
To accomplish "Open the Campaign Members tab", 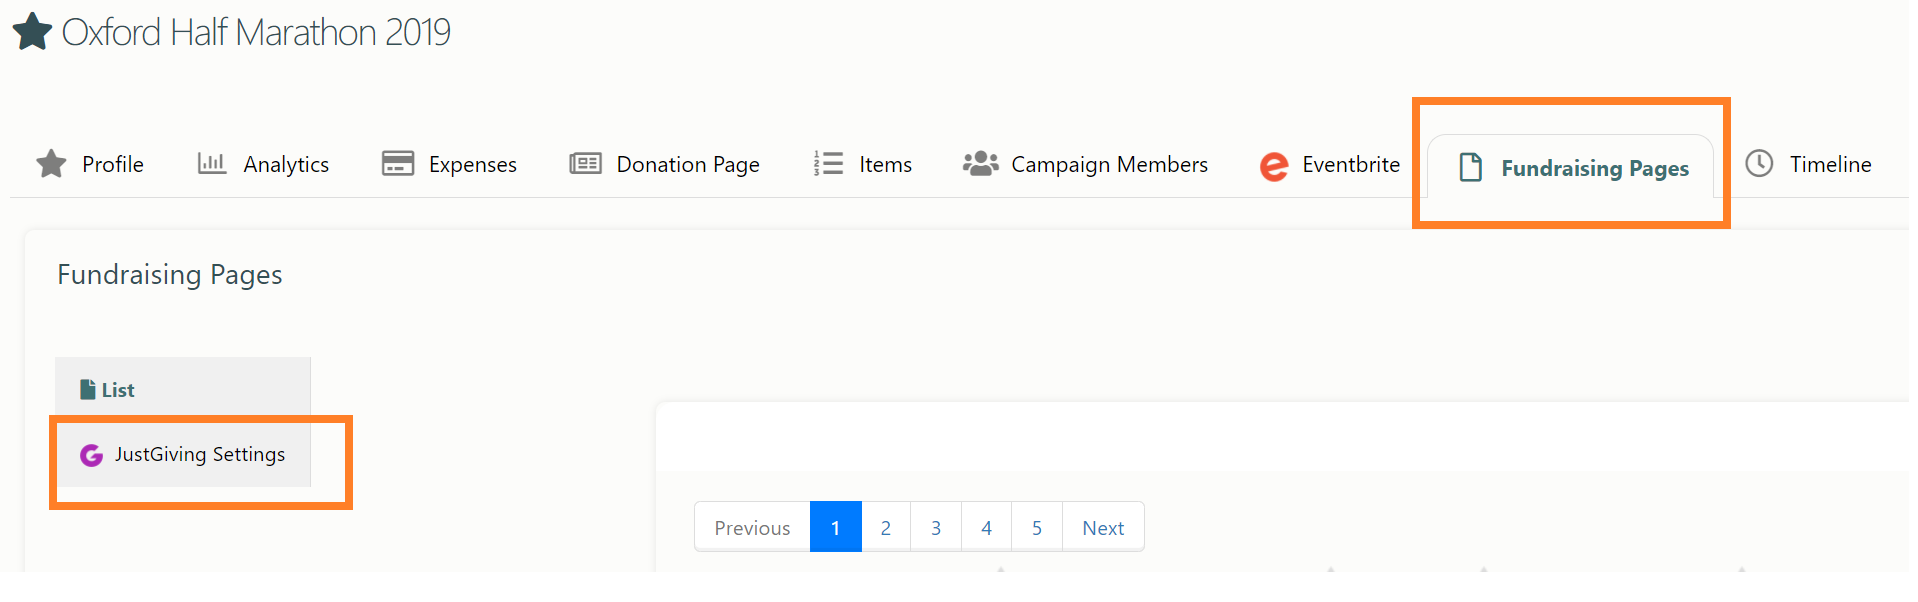I will [1086, 164].
